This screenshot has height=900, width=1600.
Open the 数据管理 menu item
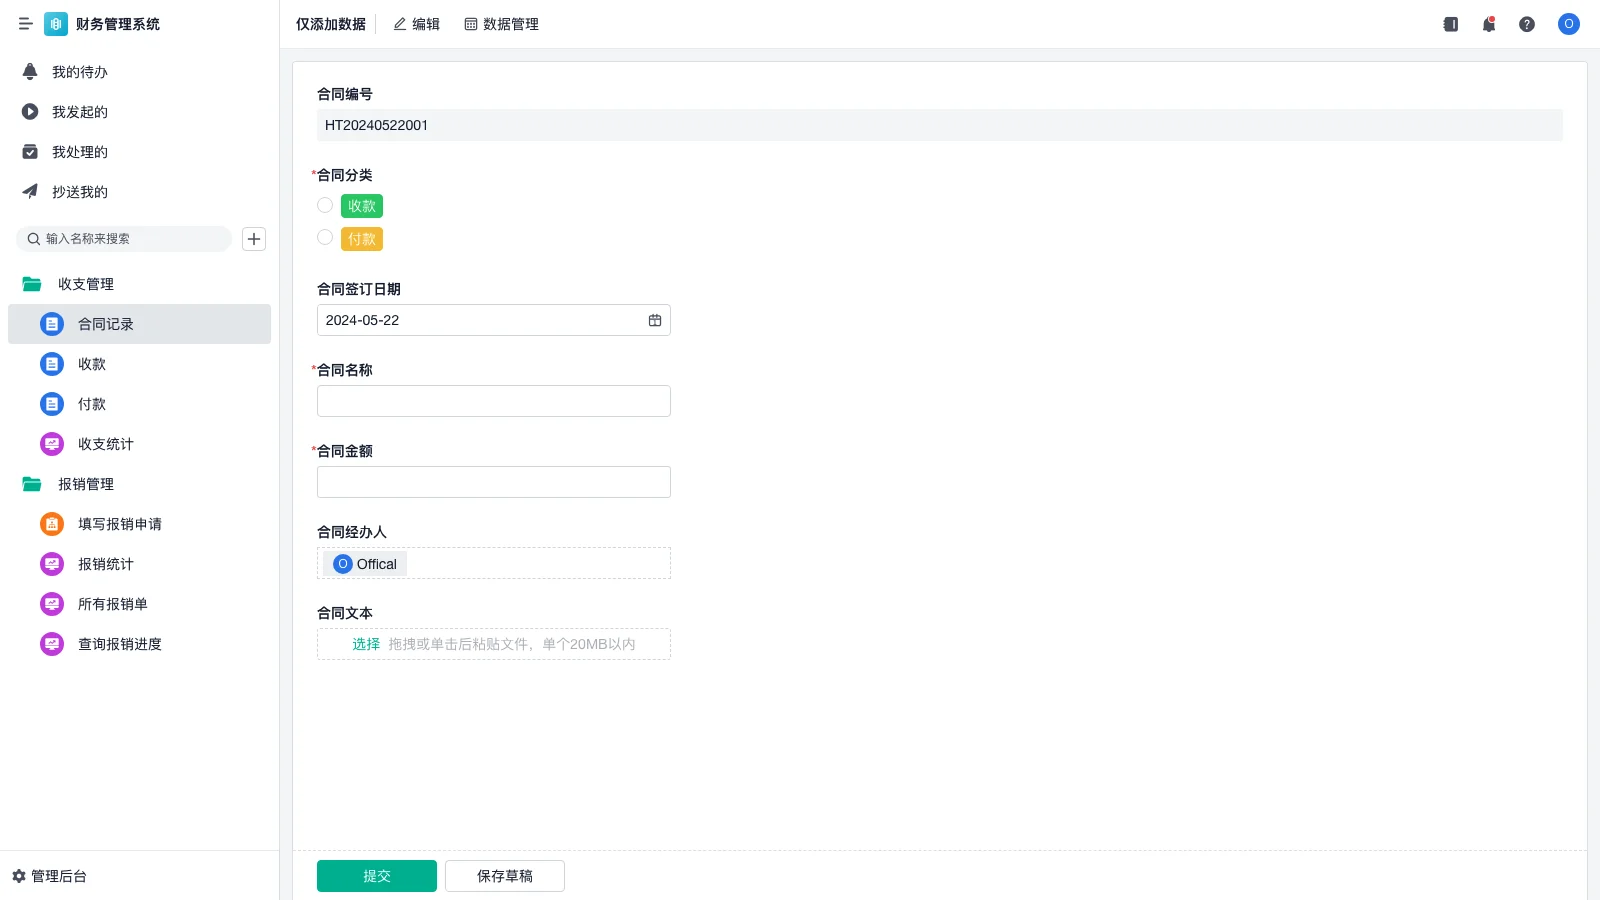pos(501,24)
